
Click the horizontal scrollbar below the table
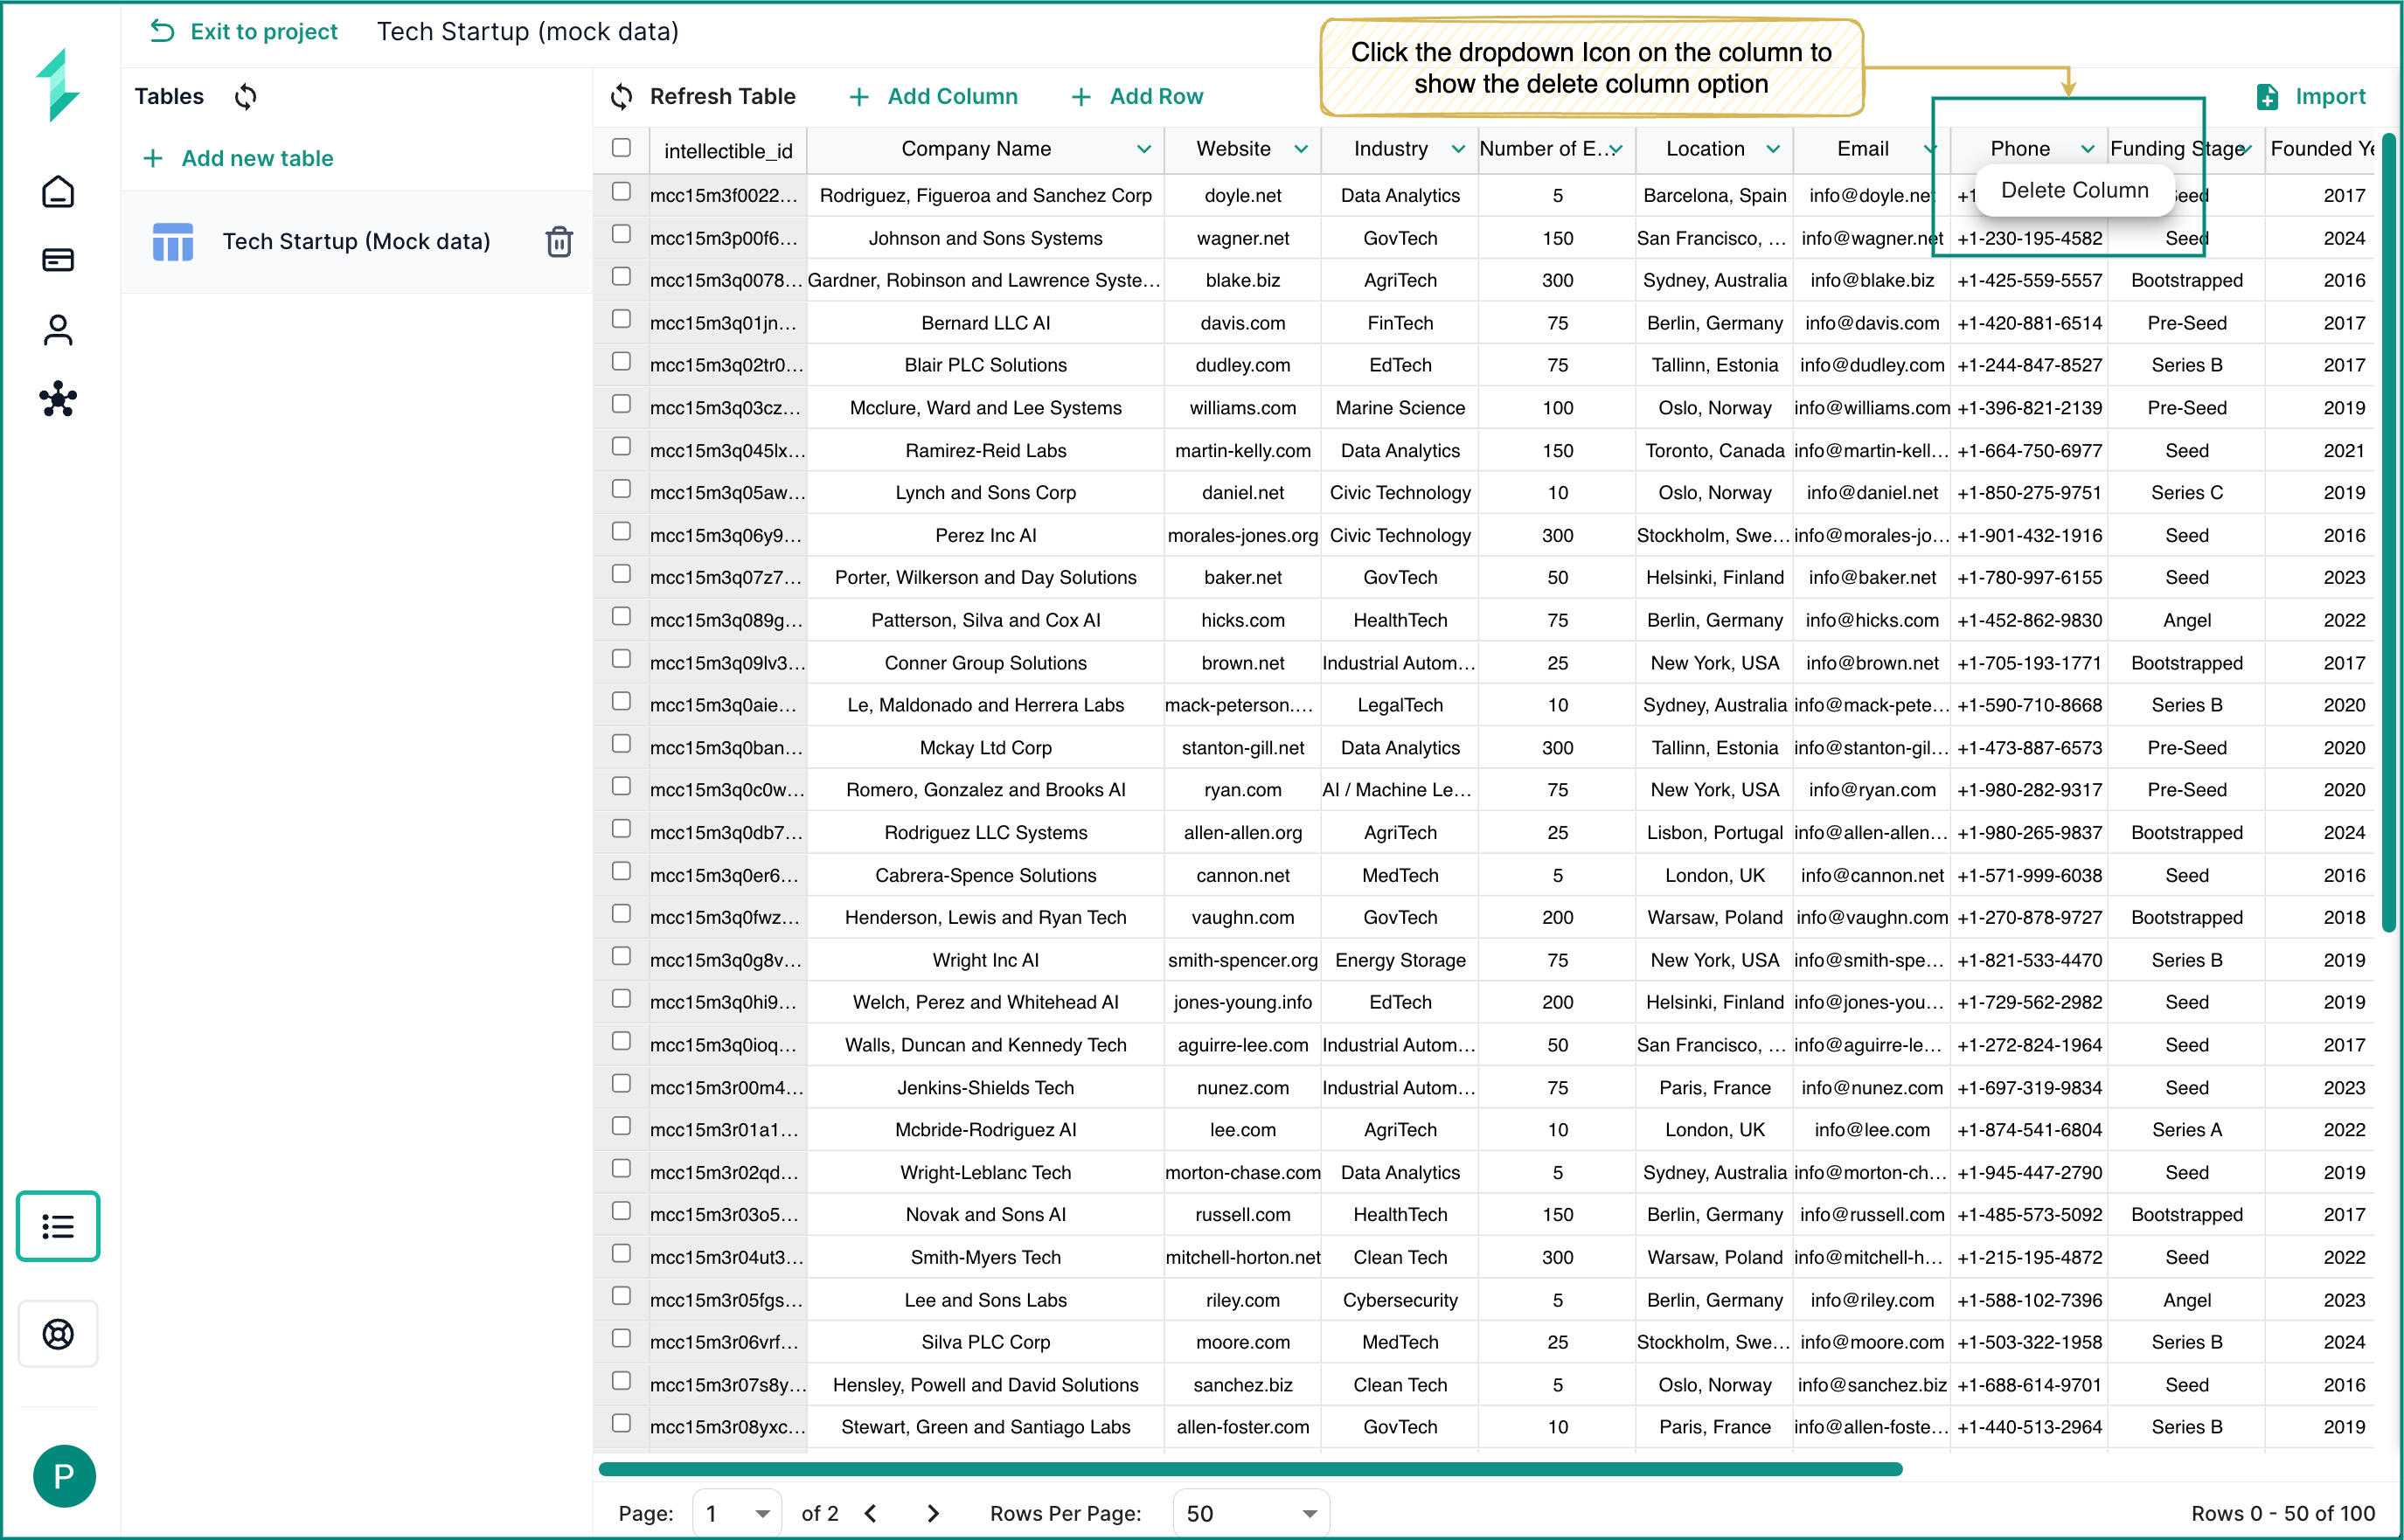pos(1250,1469)
